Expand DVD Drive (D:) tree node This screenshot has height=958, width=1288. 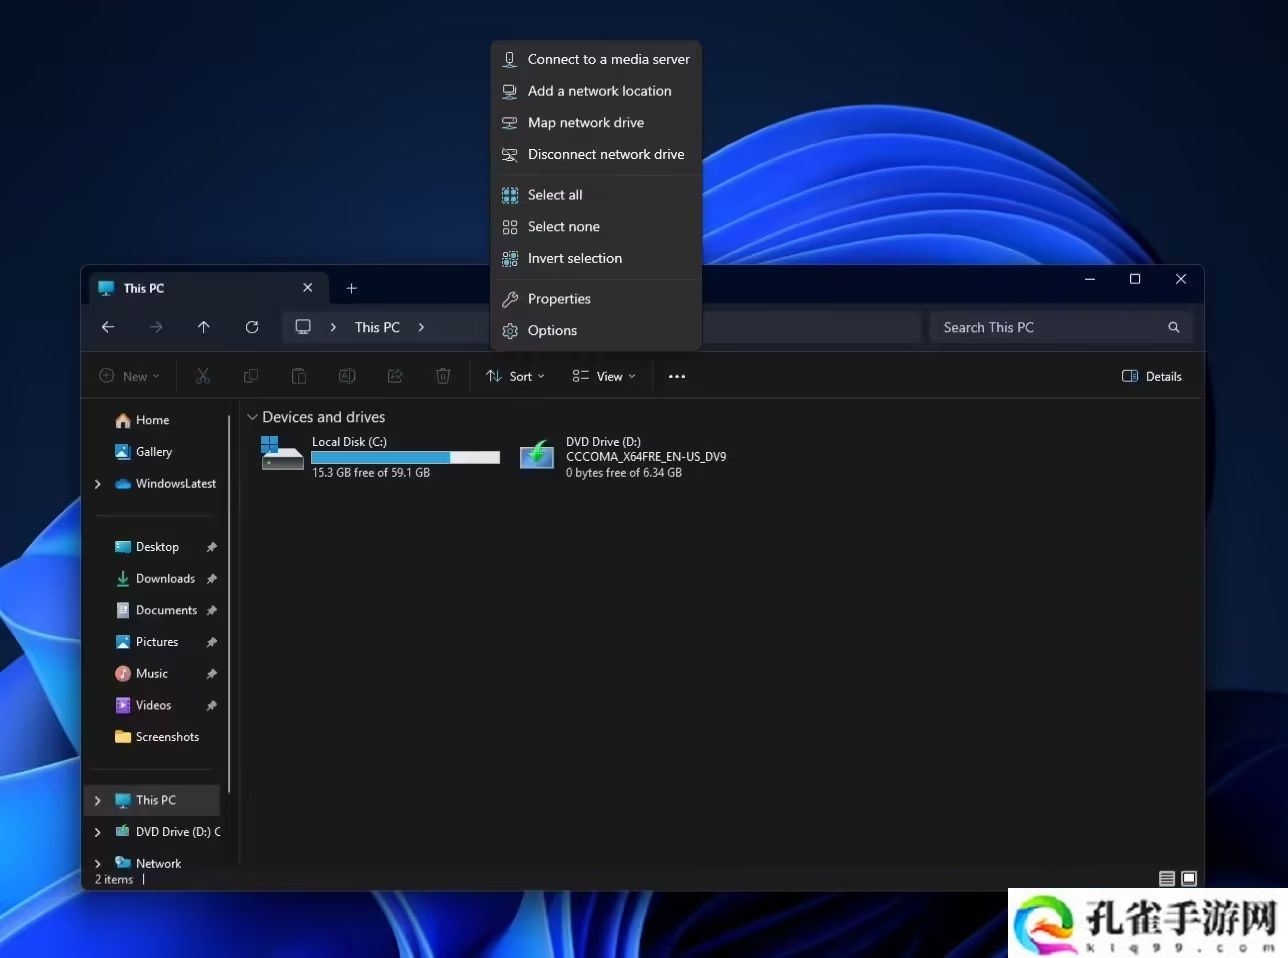click(x=97, y=832)
